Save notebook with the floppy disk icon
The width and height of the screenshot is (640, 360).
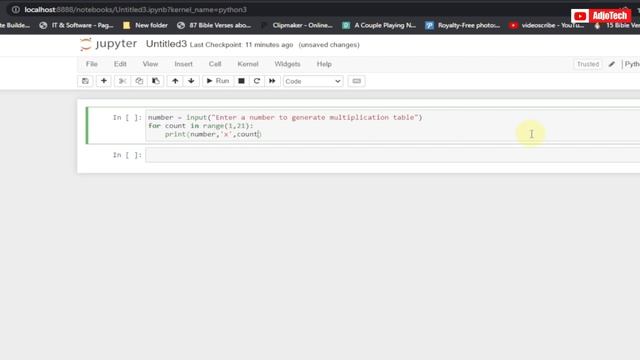[x=85, y=81]
